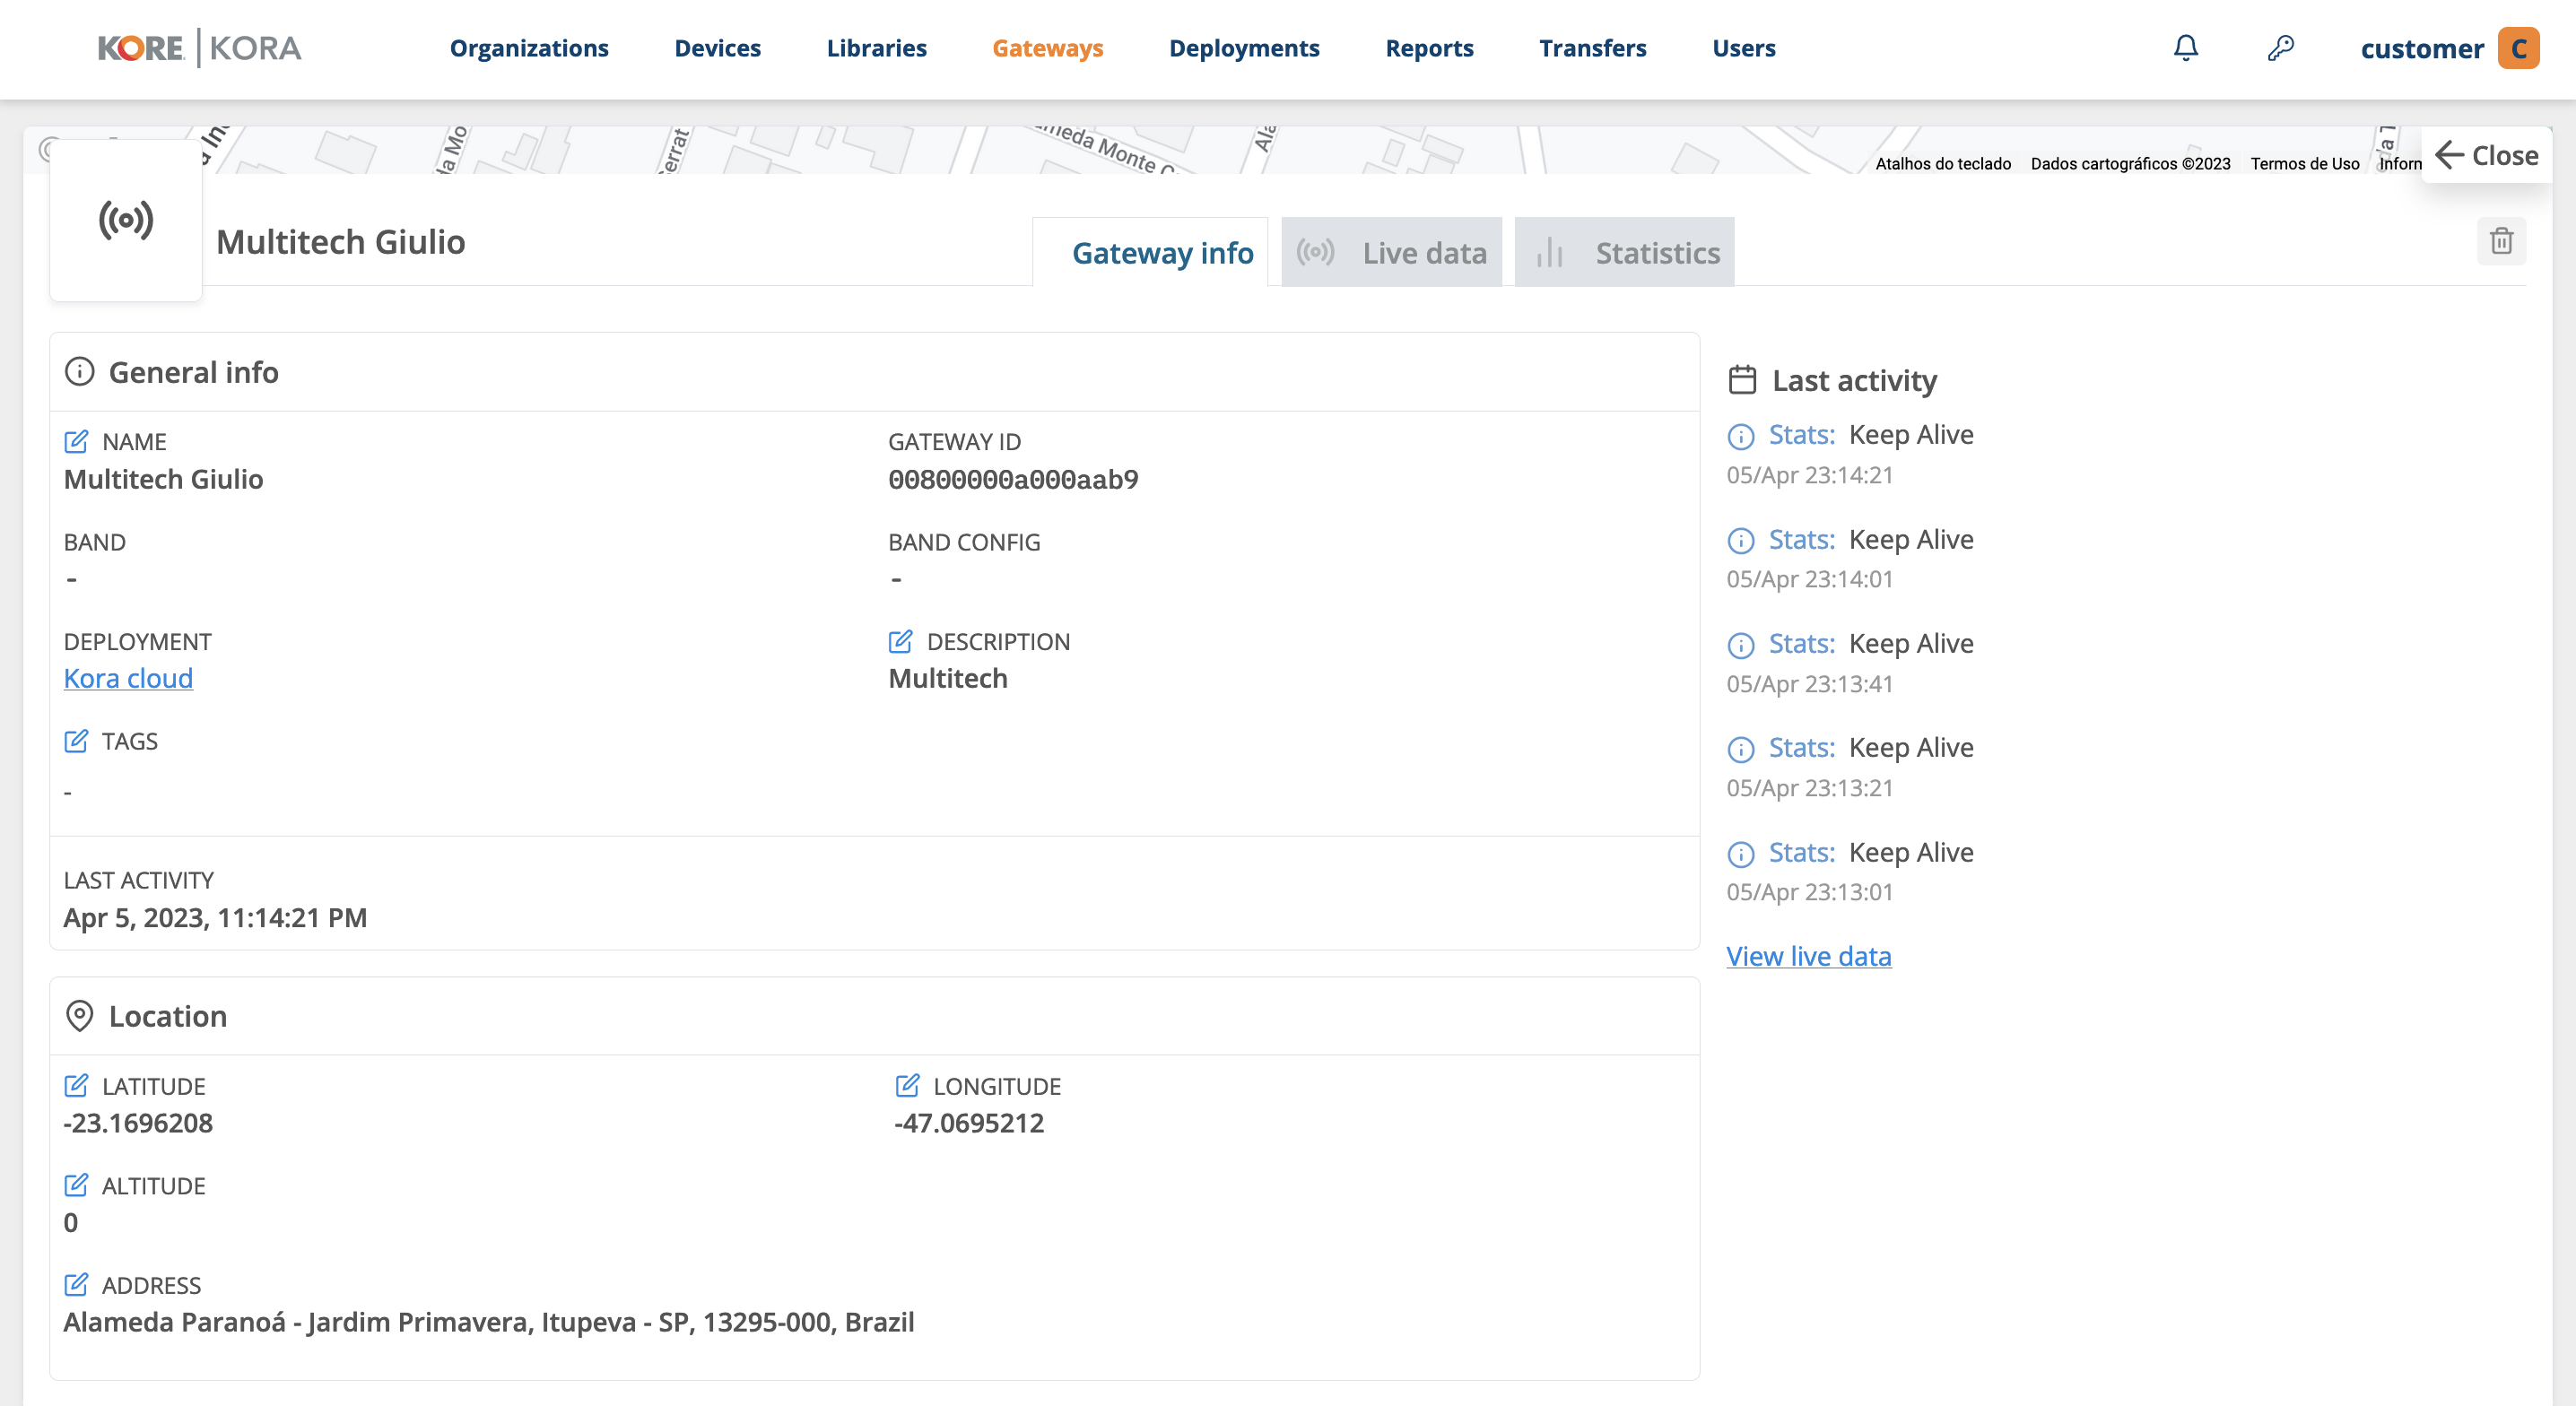The width and height of the screenshot is (2576, 1406).
Task: Open API keys via the key icon
Action: [2281, 47]
